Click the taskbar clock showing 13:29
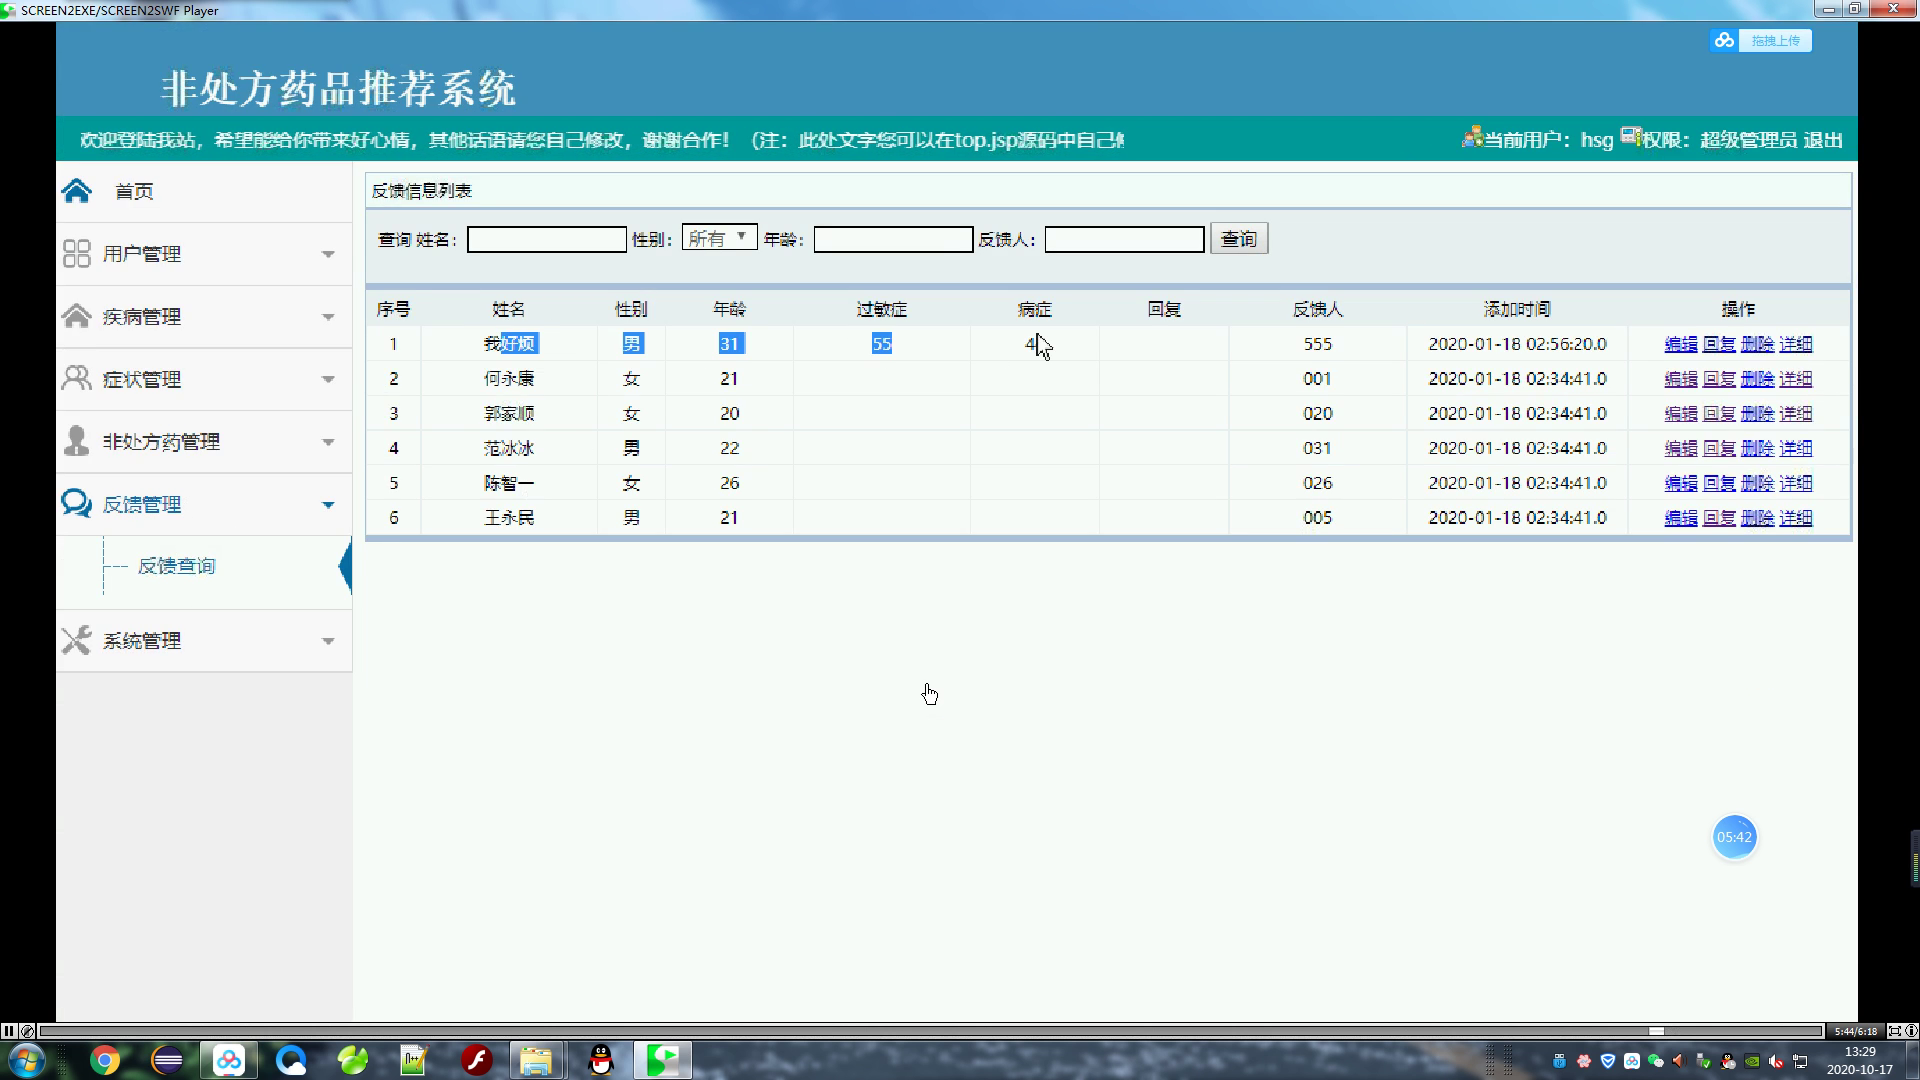This screenshot has width=1920, height=1080. point(1860,1052)
